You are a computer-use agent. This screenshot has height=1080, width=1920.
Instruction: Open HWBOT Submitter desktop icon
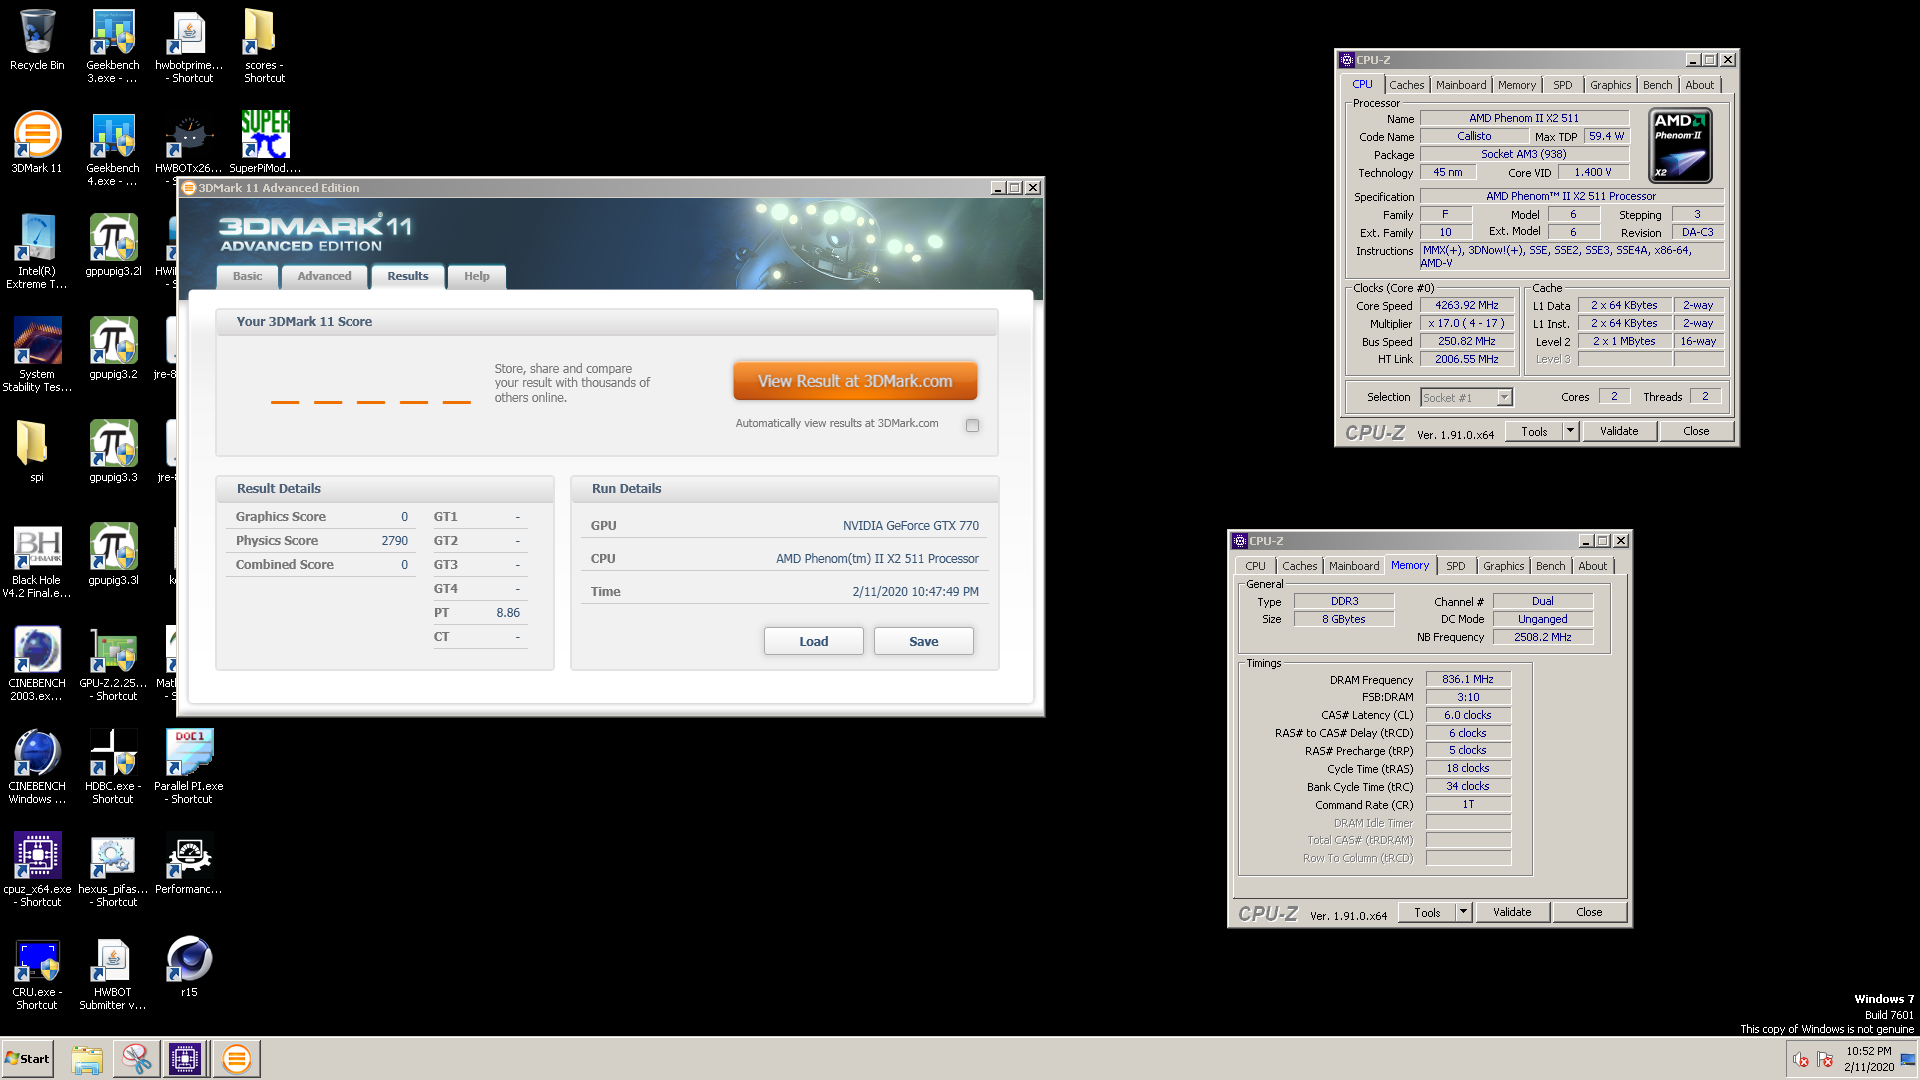(113, 973)
